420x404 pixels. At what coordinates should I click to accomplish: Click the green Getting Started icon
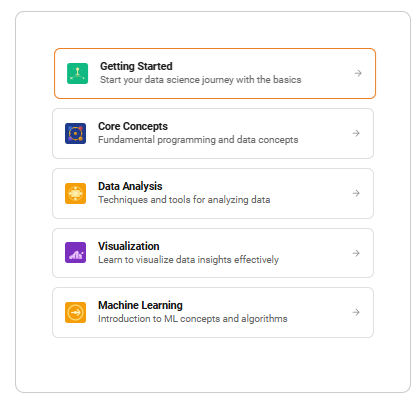77,73
